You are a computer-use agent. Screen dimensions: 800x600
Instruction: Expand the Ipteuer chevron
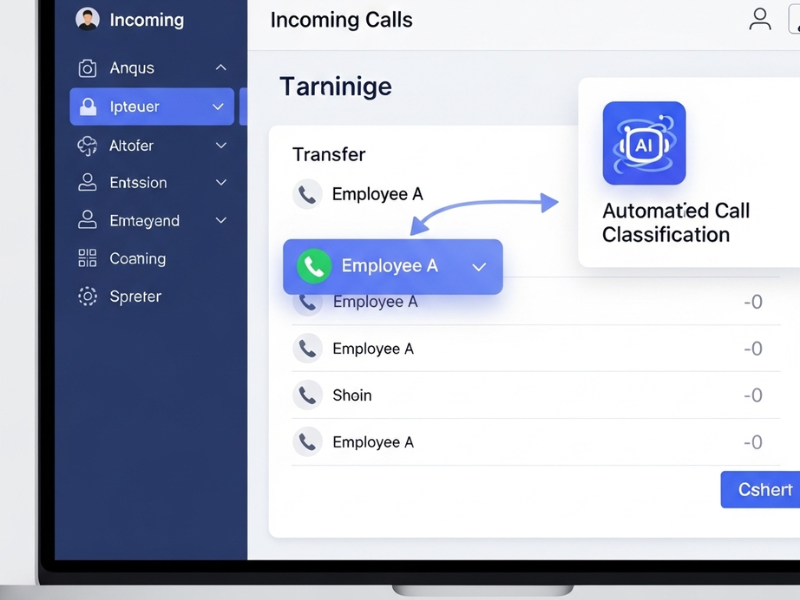[218, 107]
